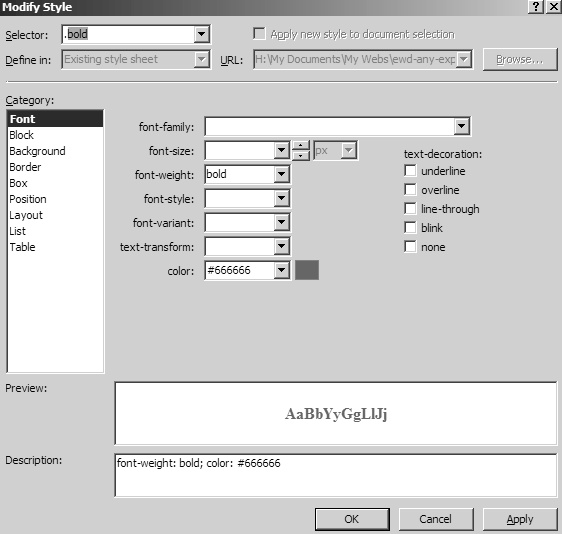Click the Apply button
562x534 pixels.
click(520, 519)
